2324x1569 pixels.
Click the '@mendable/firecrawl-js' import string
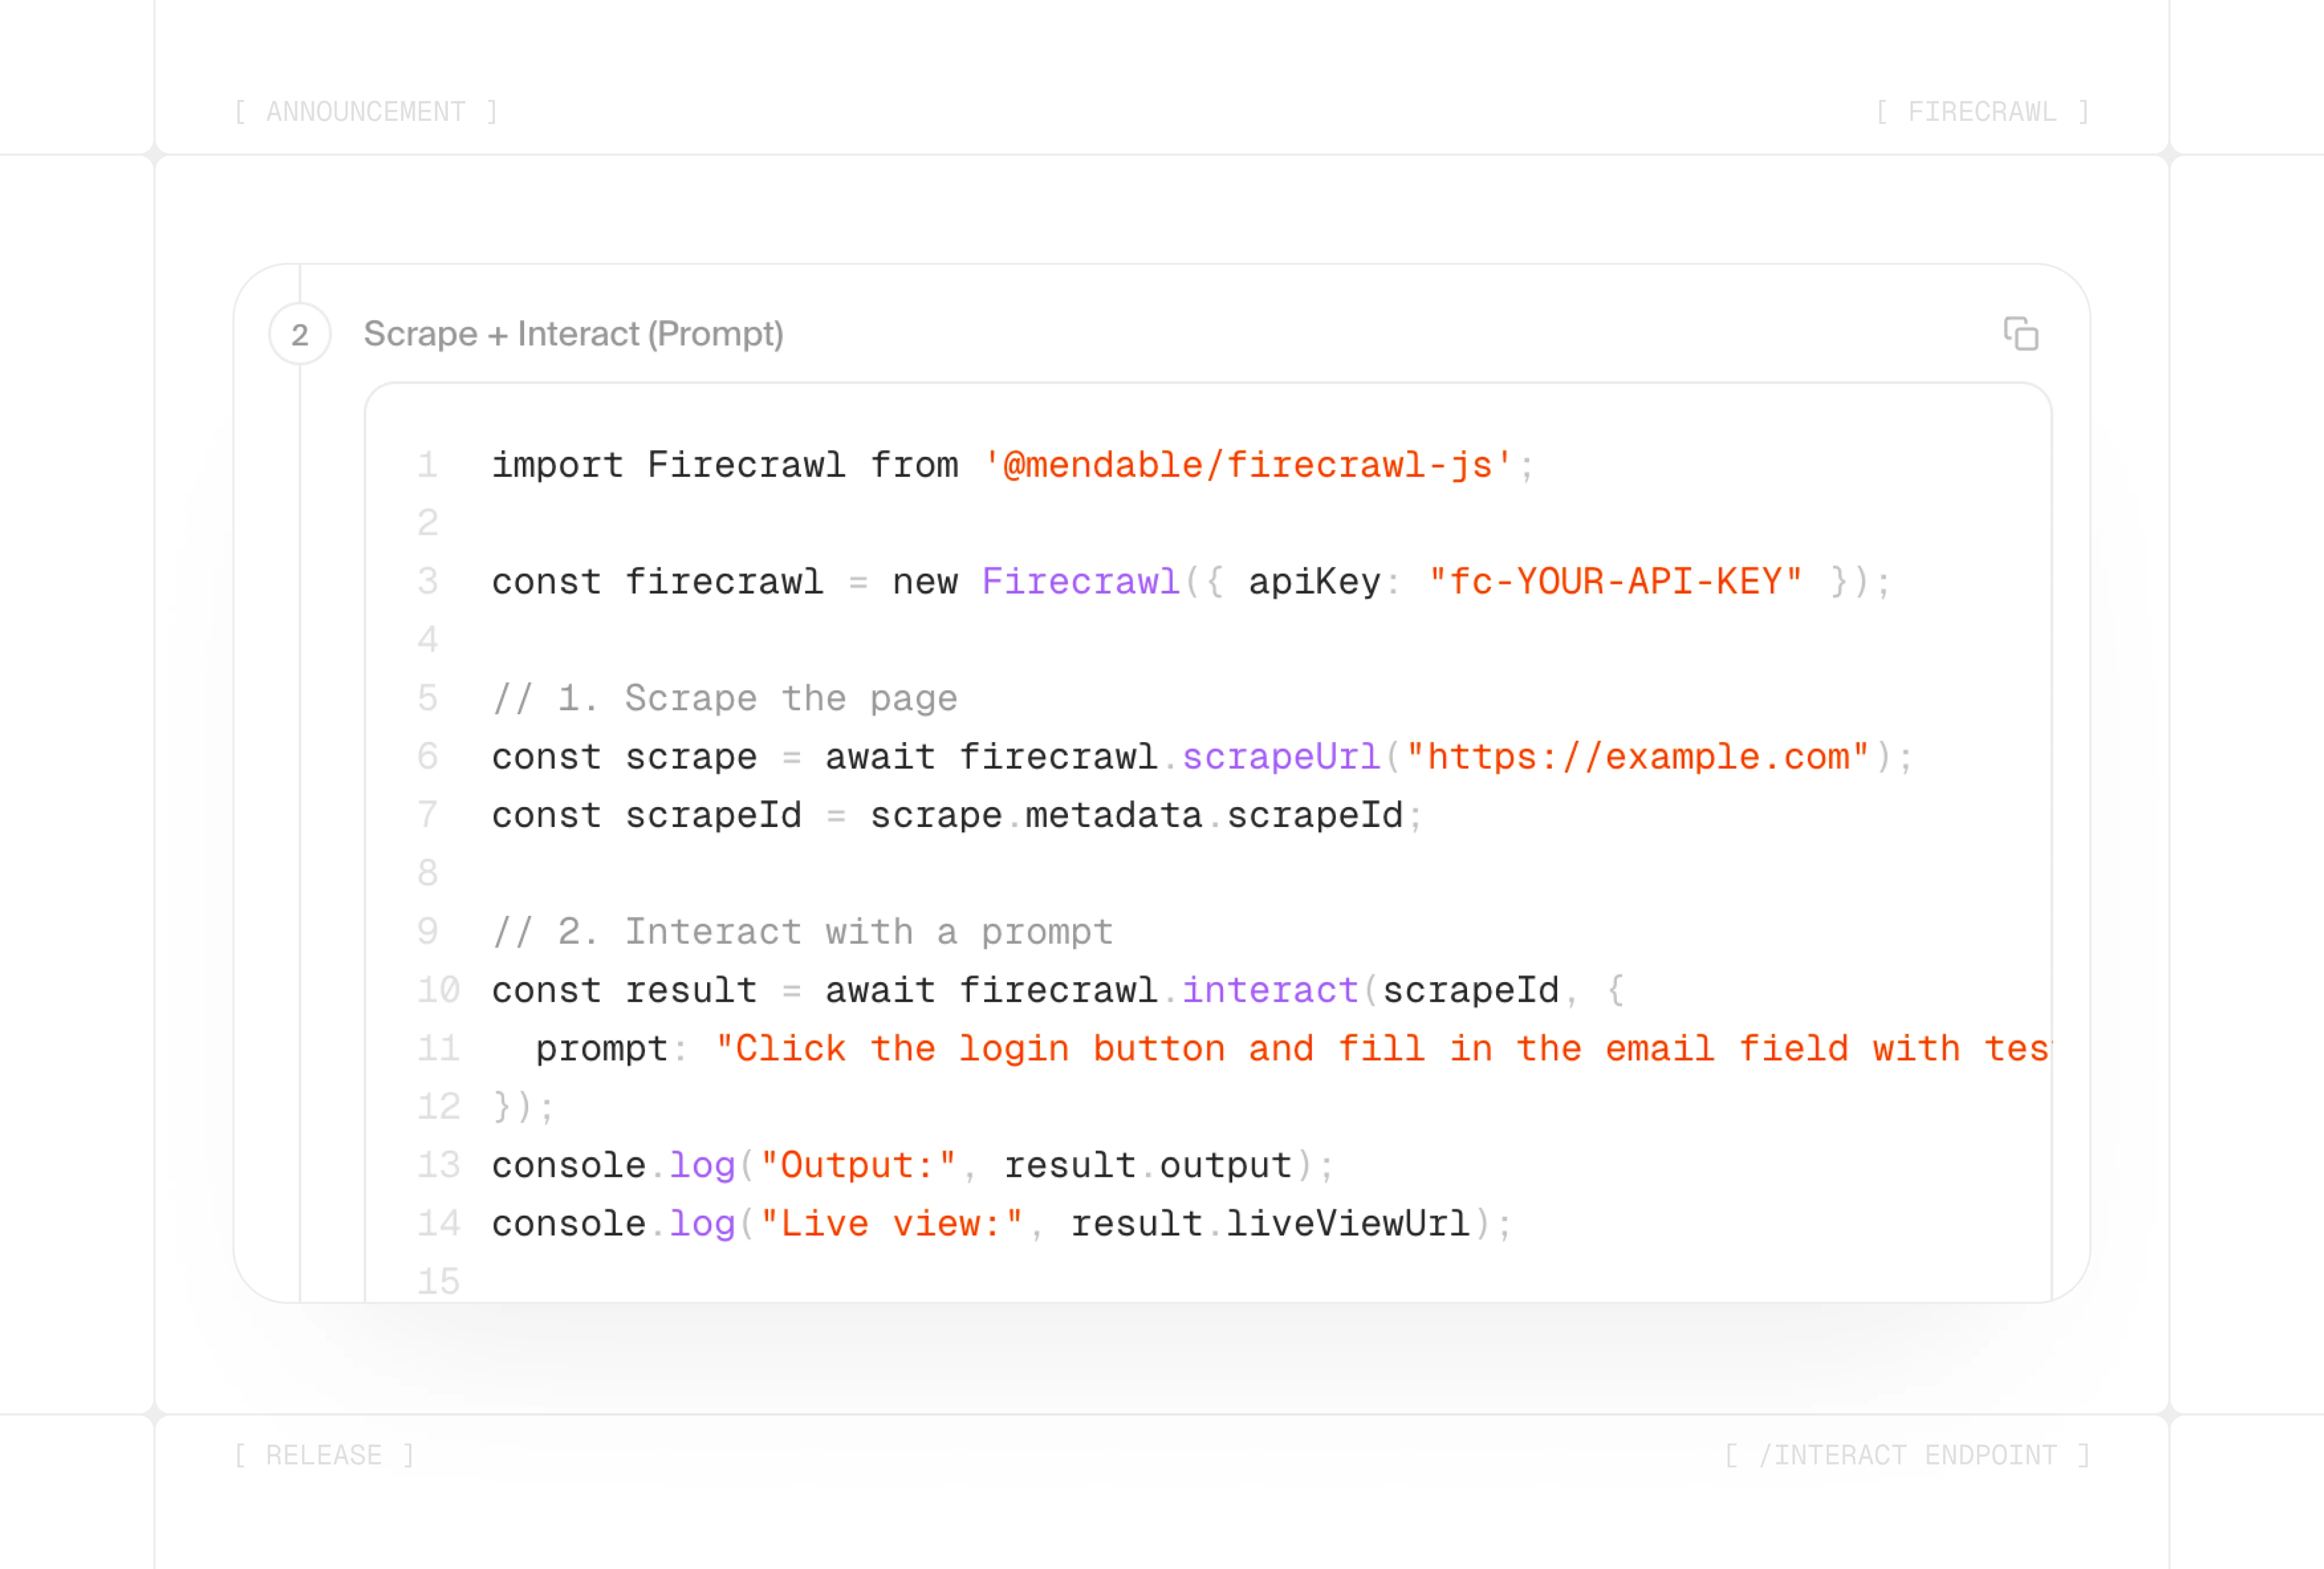(1247, 465)
